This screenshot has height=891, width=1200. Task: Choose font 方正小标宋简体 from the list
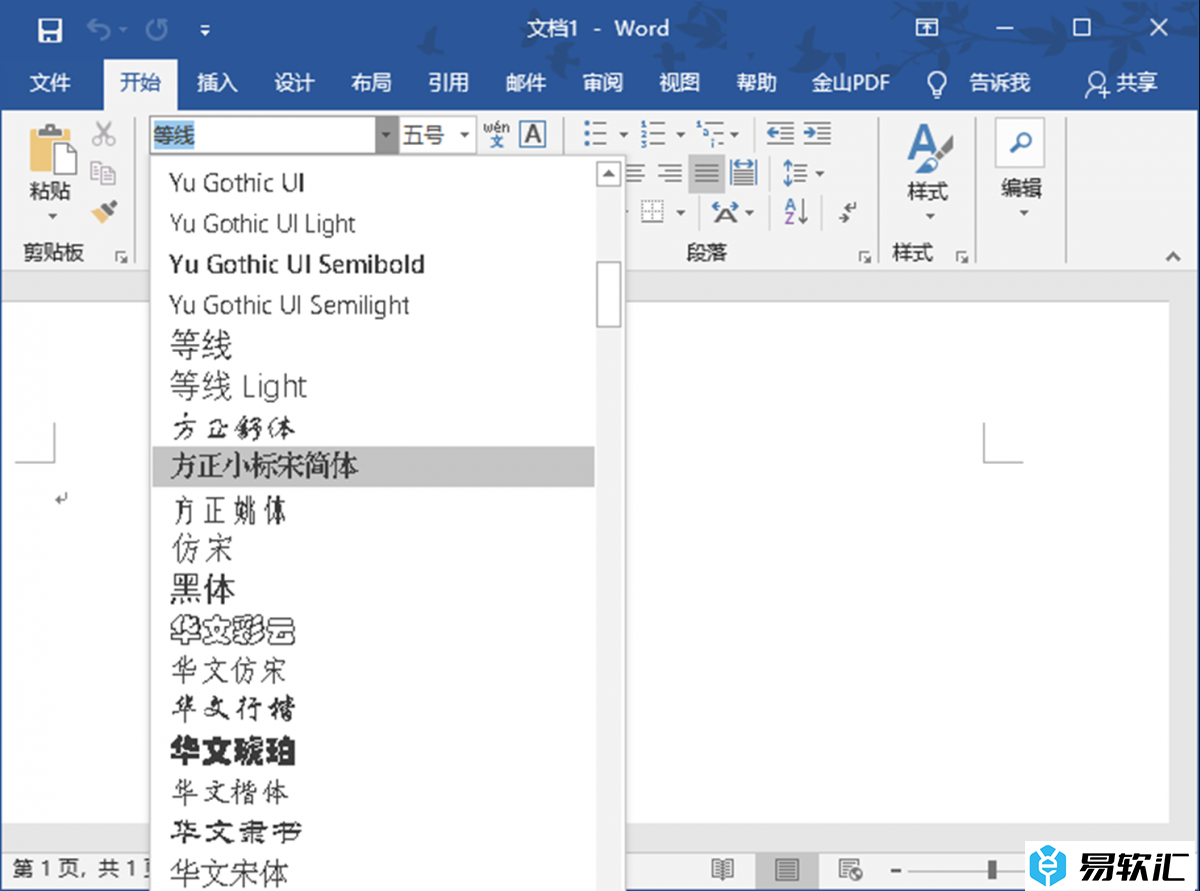pos(373,466)
